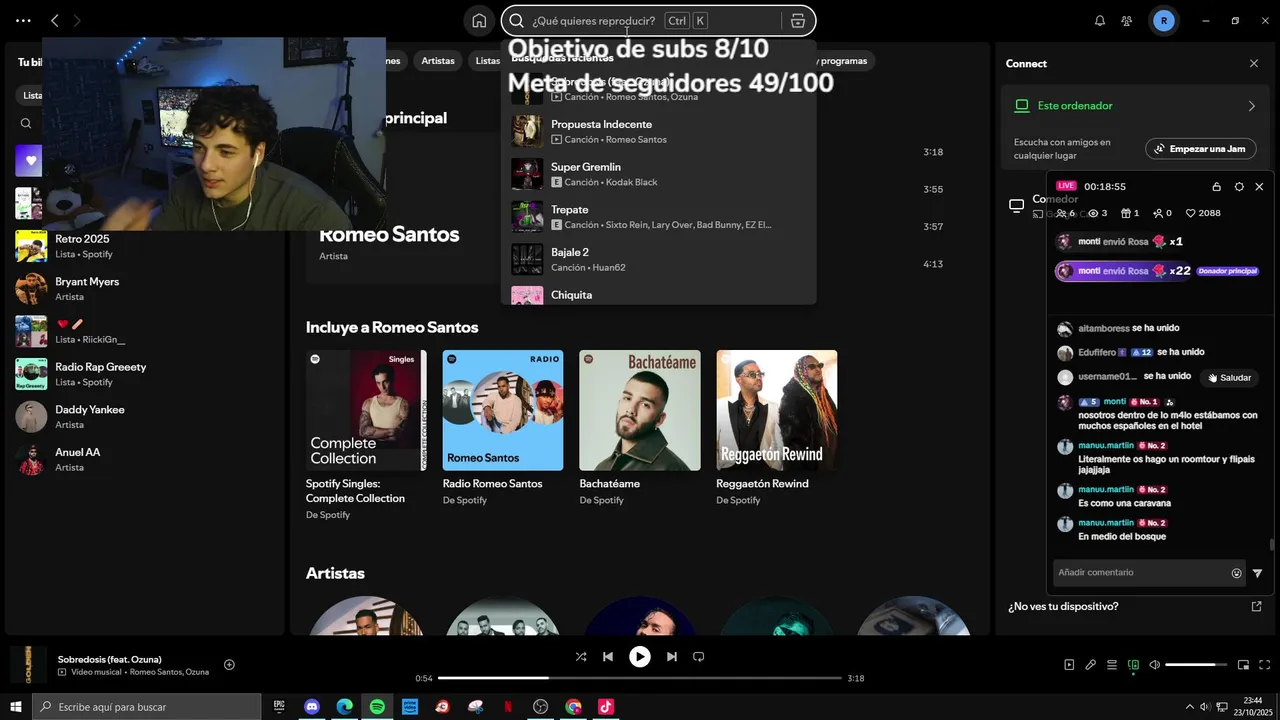Open Epic Games Launcher from the taskbar
Viewport: 1280px width, 720px height.
(x=279, y=707)
